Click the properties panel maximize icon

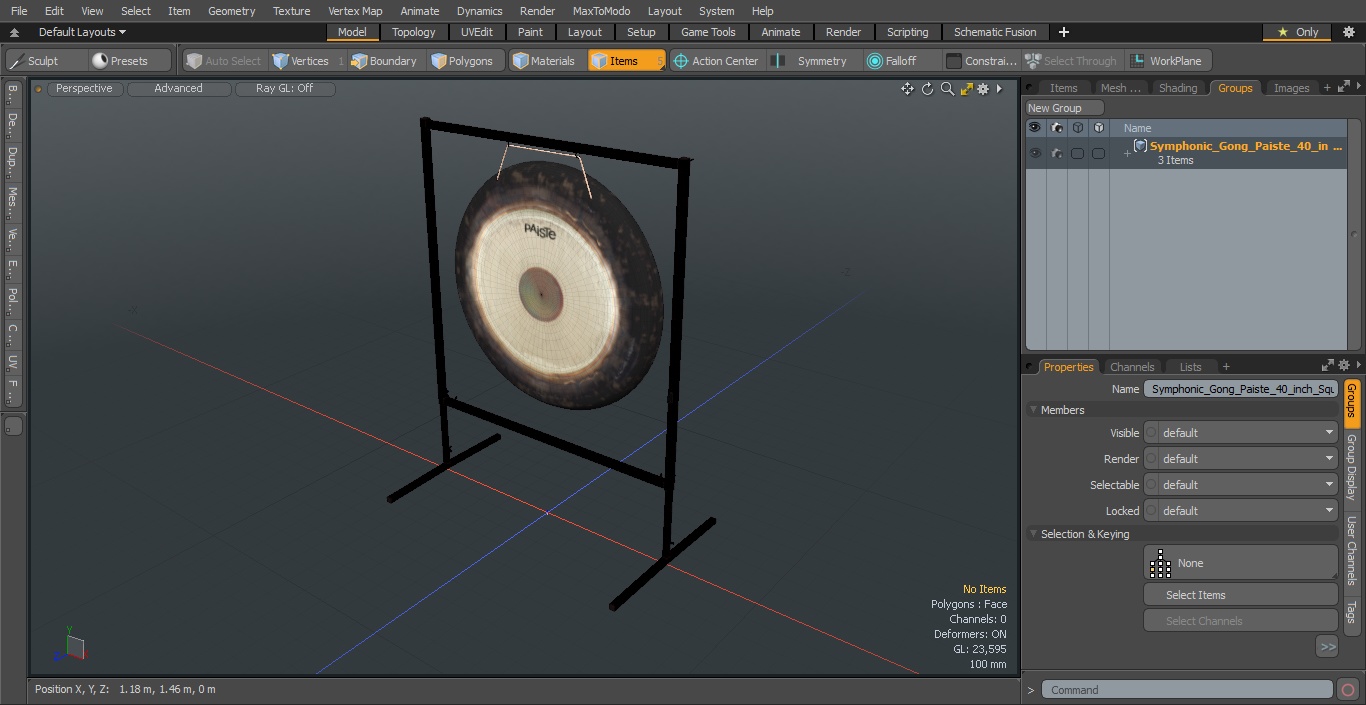click(x=1328, y=366)
